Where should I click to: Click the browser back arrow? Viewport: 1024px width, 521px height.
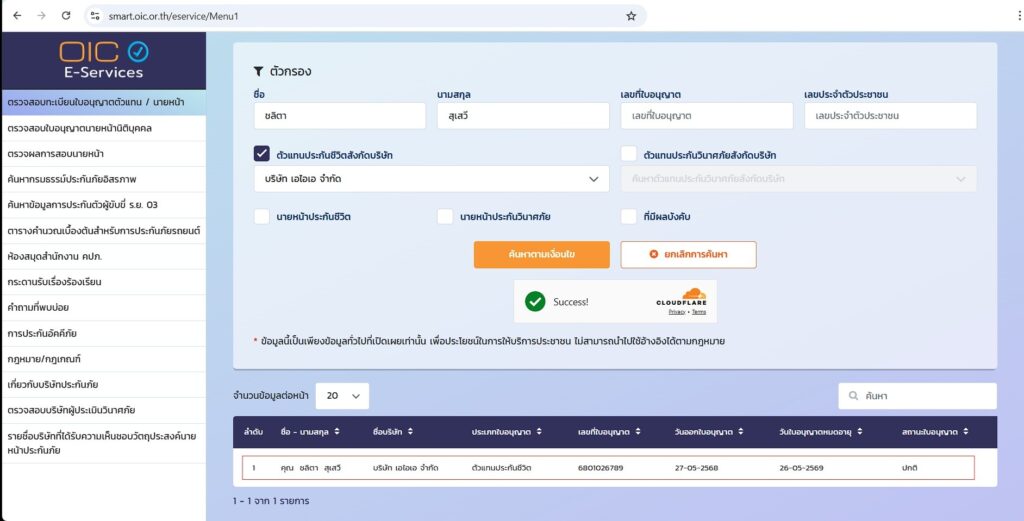pos(16,16)
